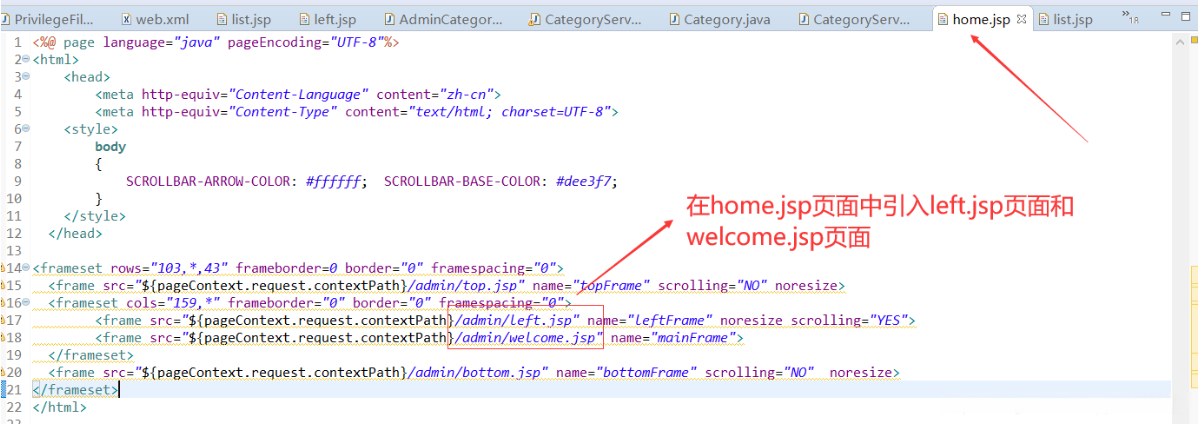Viewport: 1198px width, 424px height.
Task: Click pageEncoding "UTF-8" on line 1
Action: pos(358,42)
